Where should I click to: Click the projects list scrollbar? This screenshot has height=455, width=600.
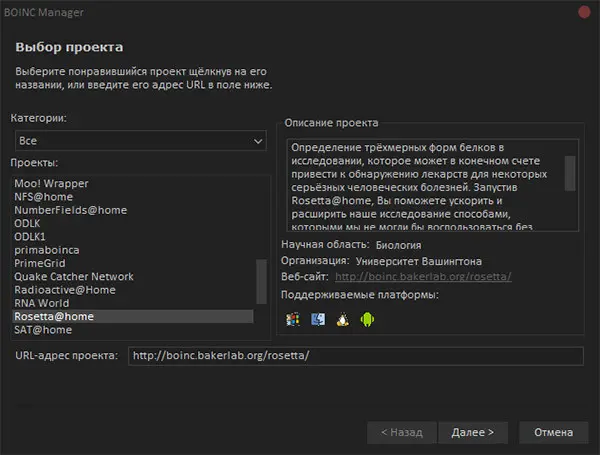click(262, 280)
